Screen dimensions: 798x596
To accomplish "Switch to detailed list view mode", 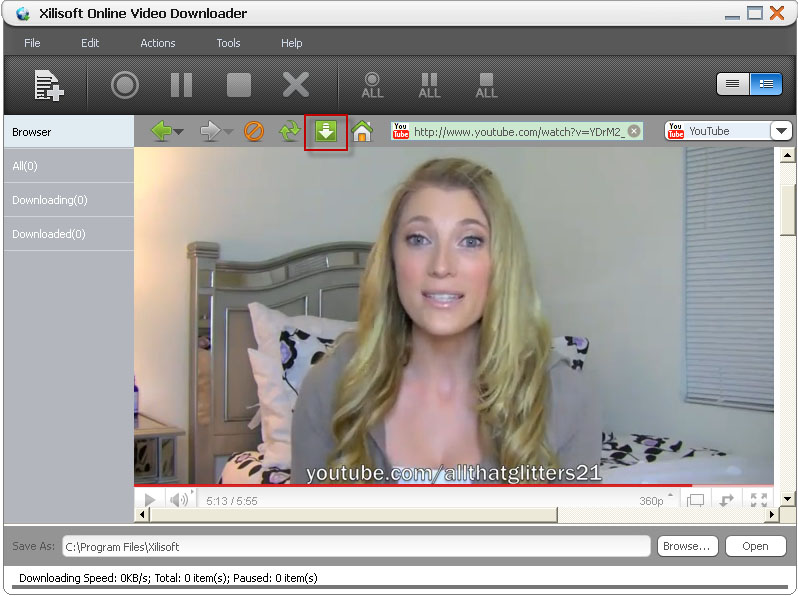I will coord(765,84).
